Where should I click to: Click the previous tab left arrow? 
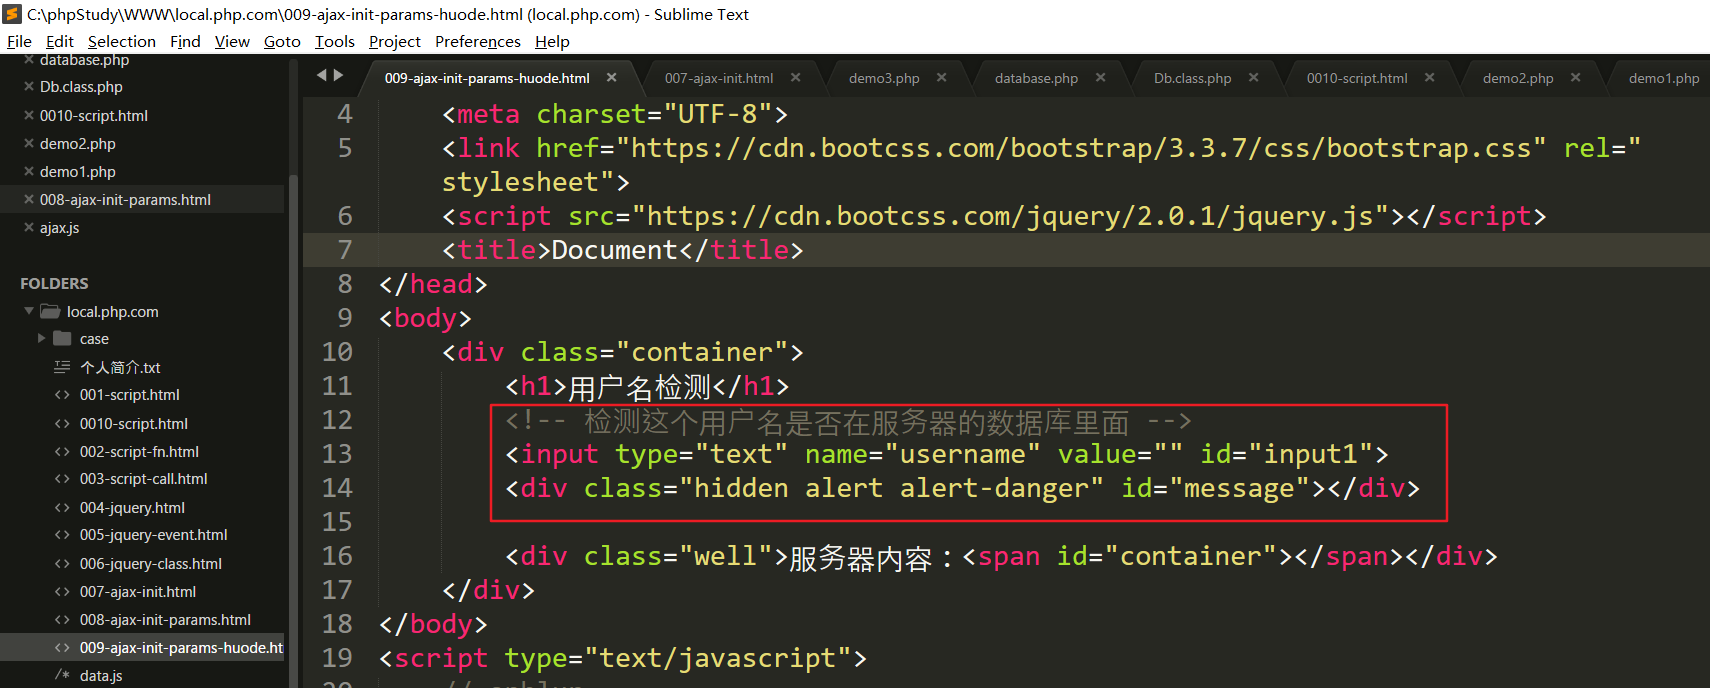tap(322, 75)
